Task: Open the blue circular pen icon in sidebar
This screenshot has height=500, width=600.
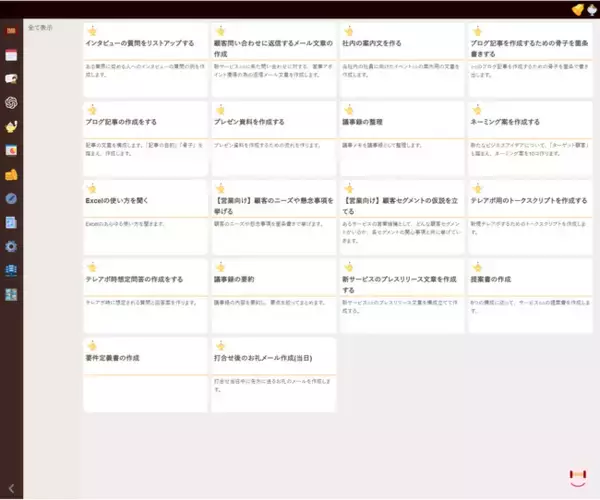Action: (11, 199)
